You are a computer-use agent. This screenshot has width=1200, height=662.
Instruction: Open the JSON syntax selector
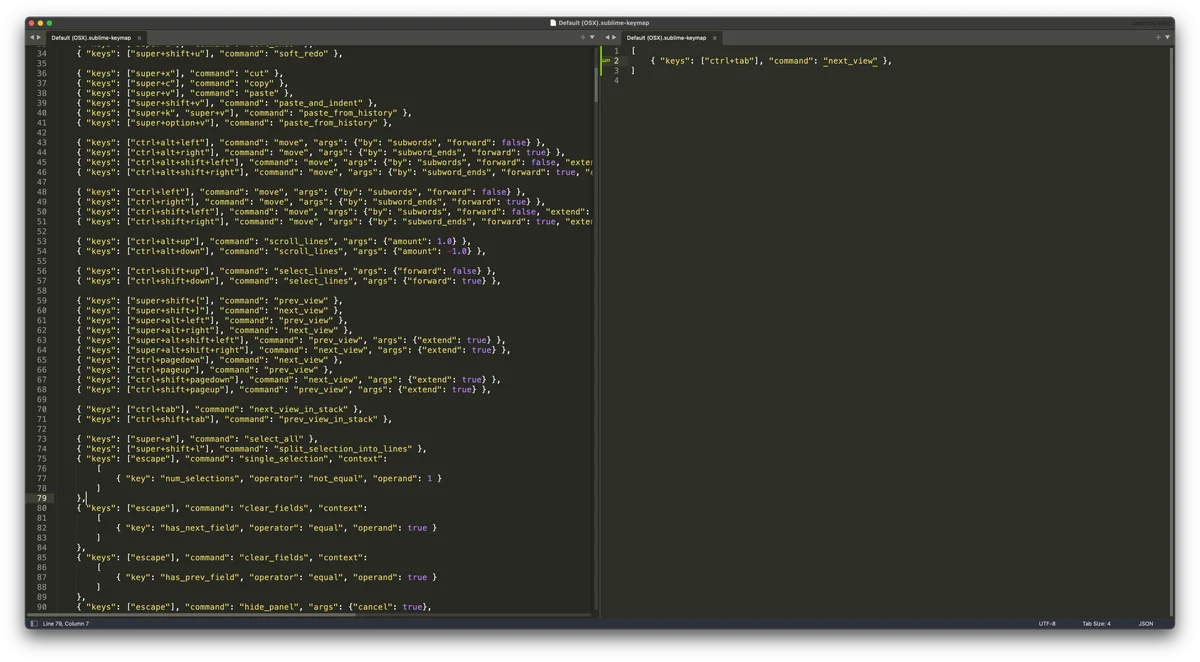coord(1146,624)
